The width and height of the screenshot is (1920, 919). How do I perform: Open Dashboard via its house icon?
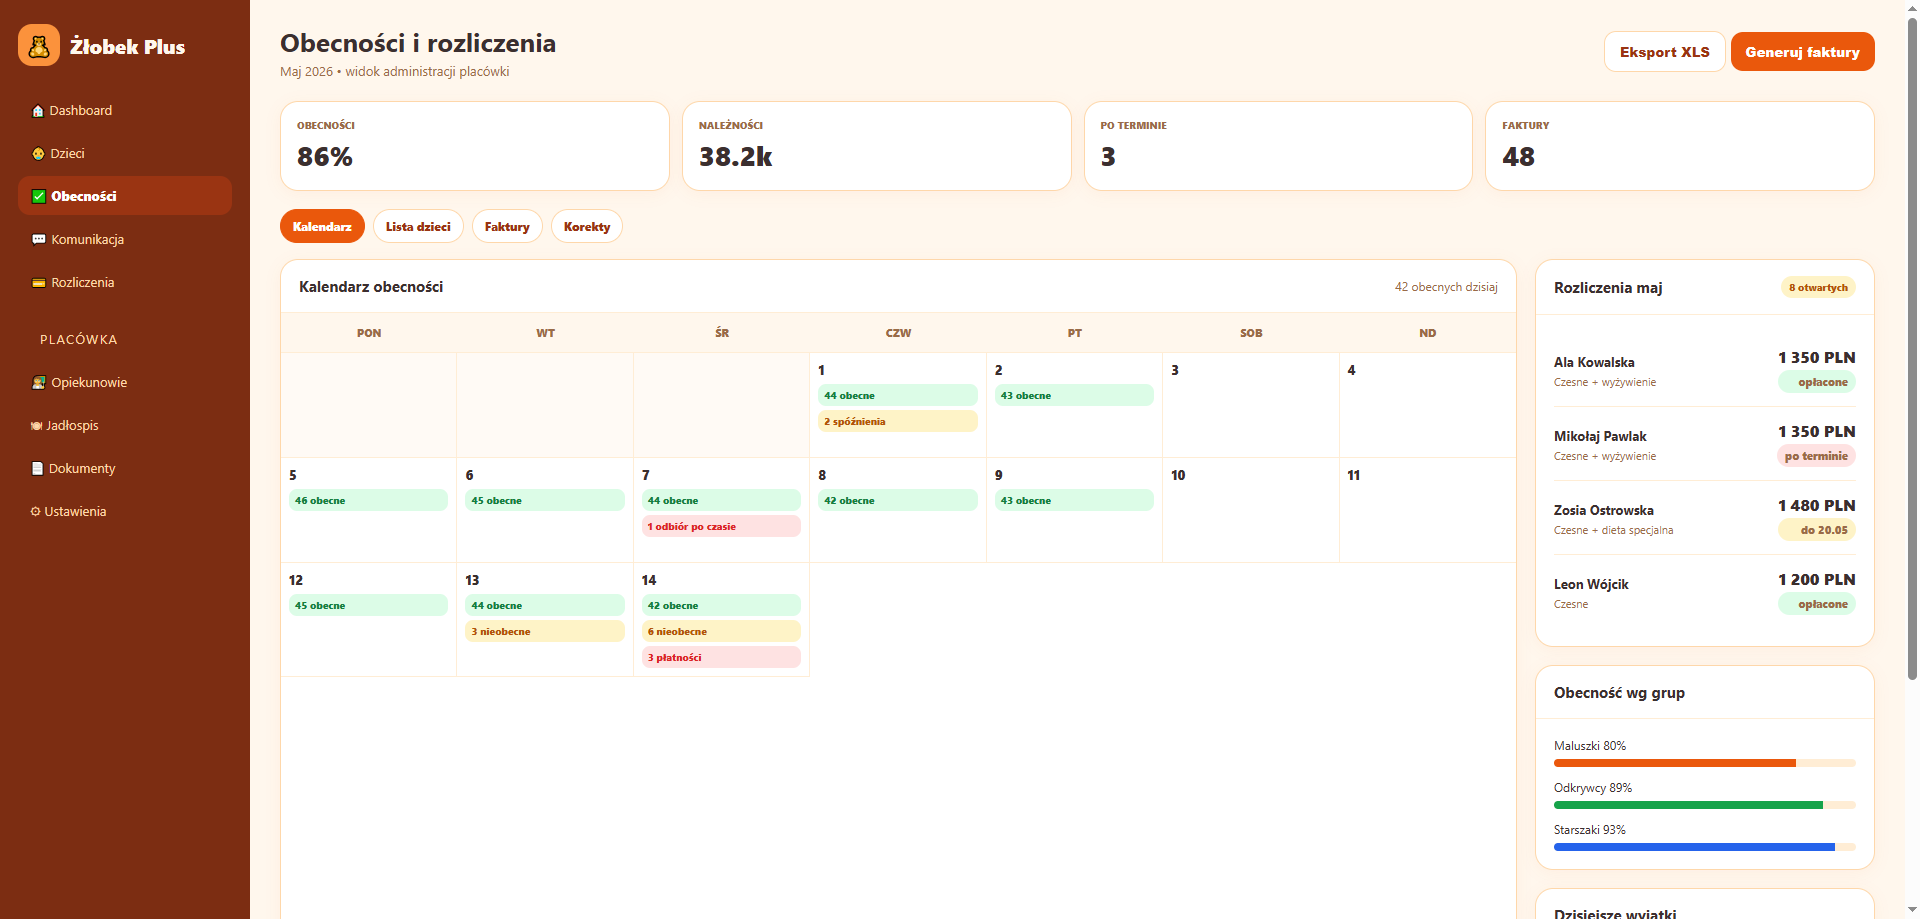[x=38, y=111]
